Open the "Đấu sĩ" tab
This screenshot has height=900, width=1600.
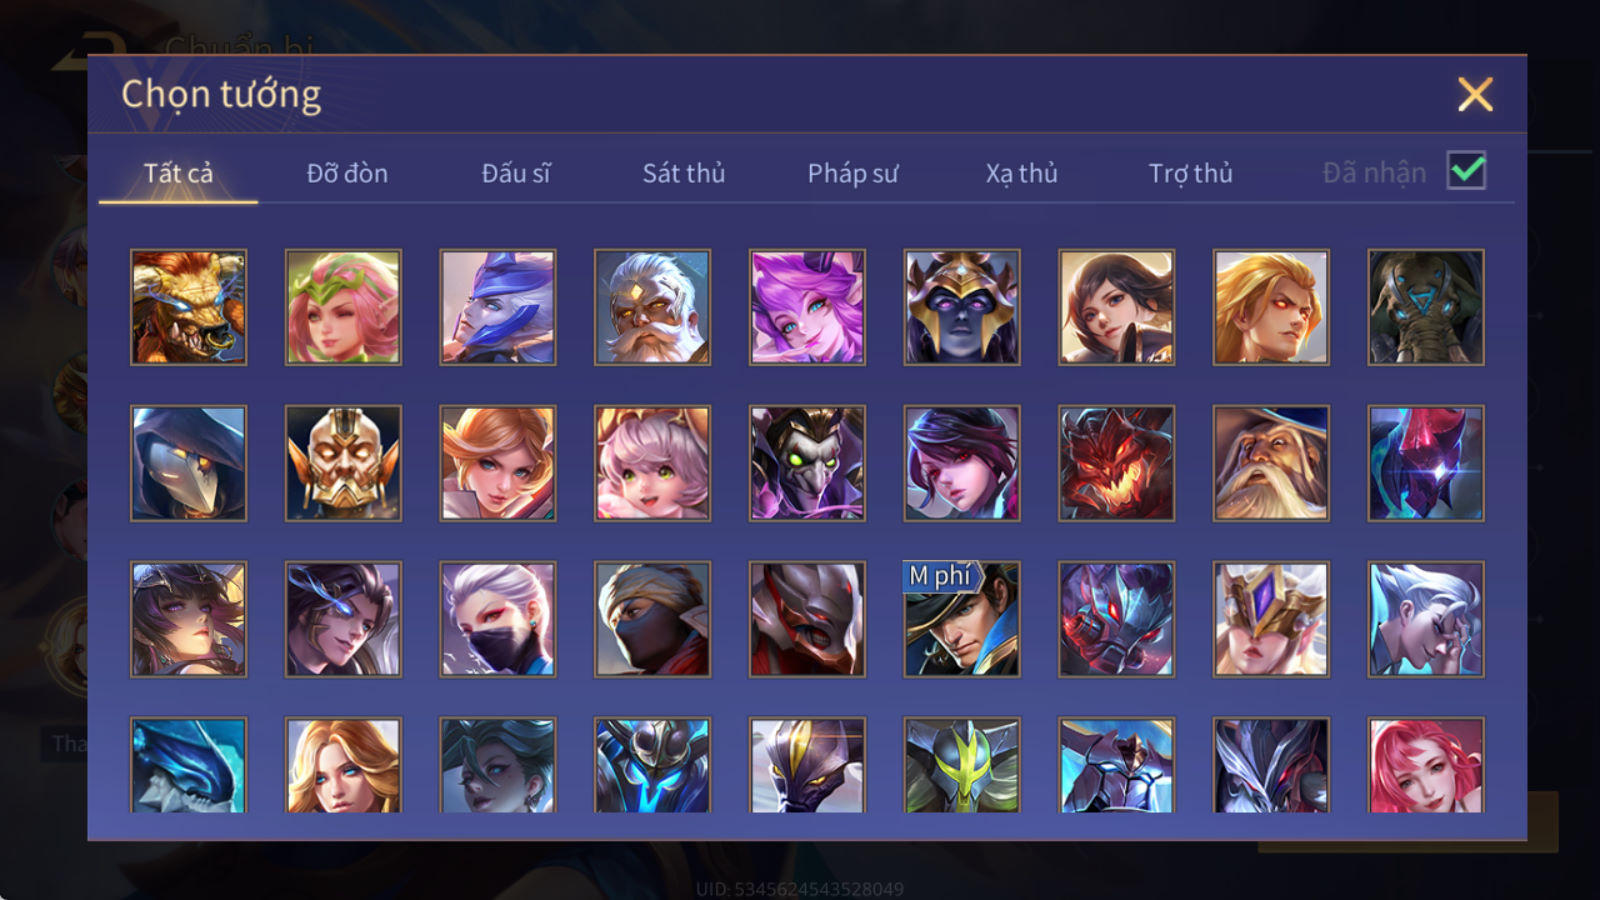pyautogui.click(x=516, y=173)
